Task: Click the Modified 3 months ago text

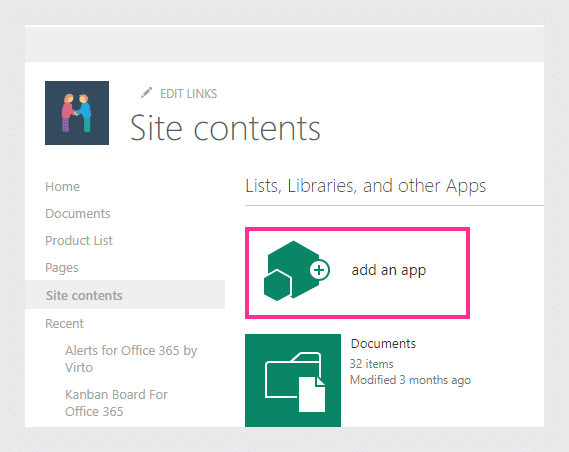Action: pos(410,380)
